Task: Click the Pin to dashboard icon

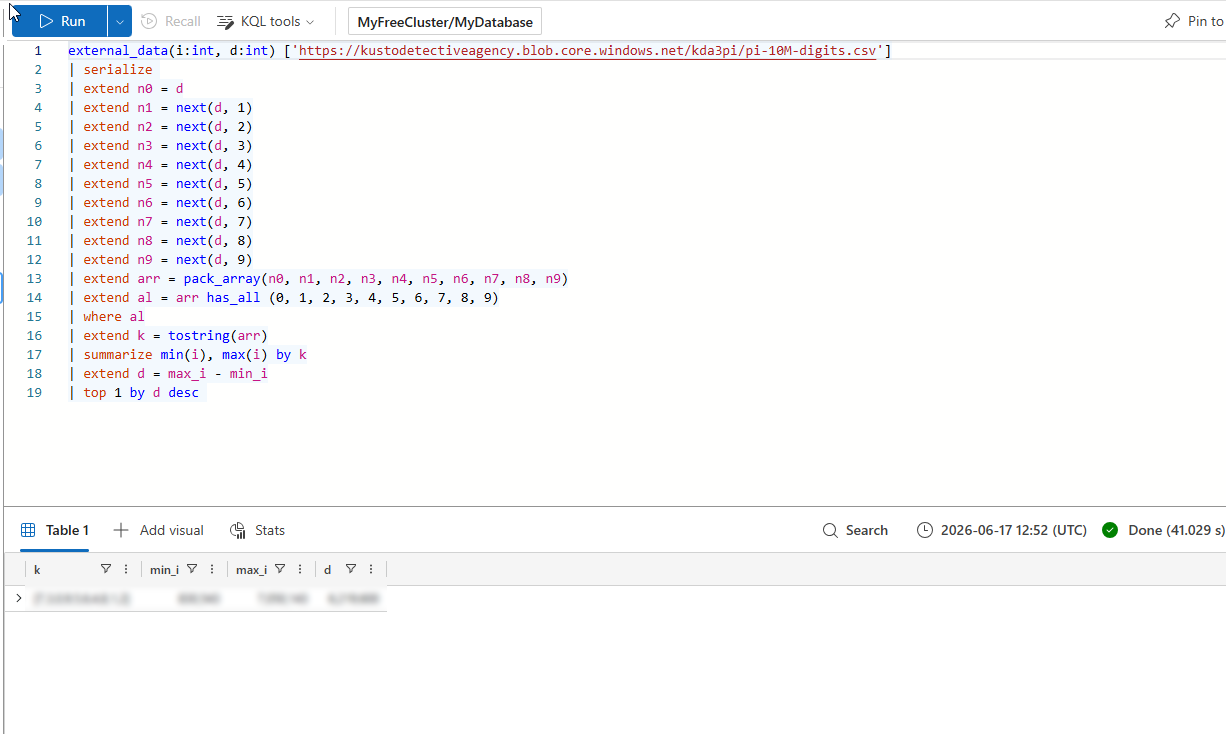Action: (1172, 21)
